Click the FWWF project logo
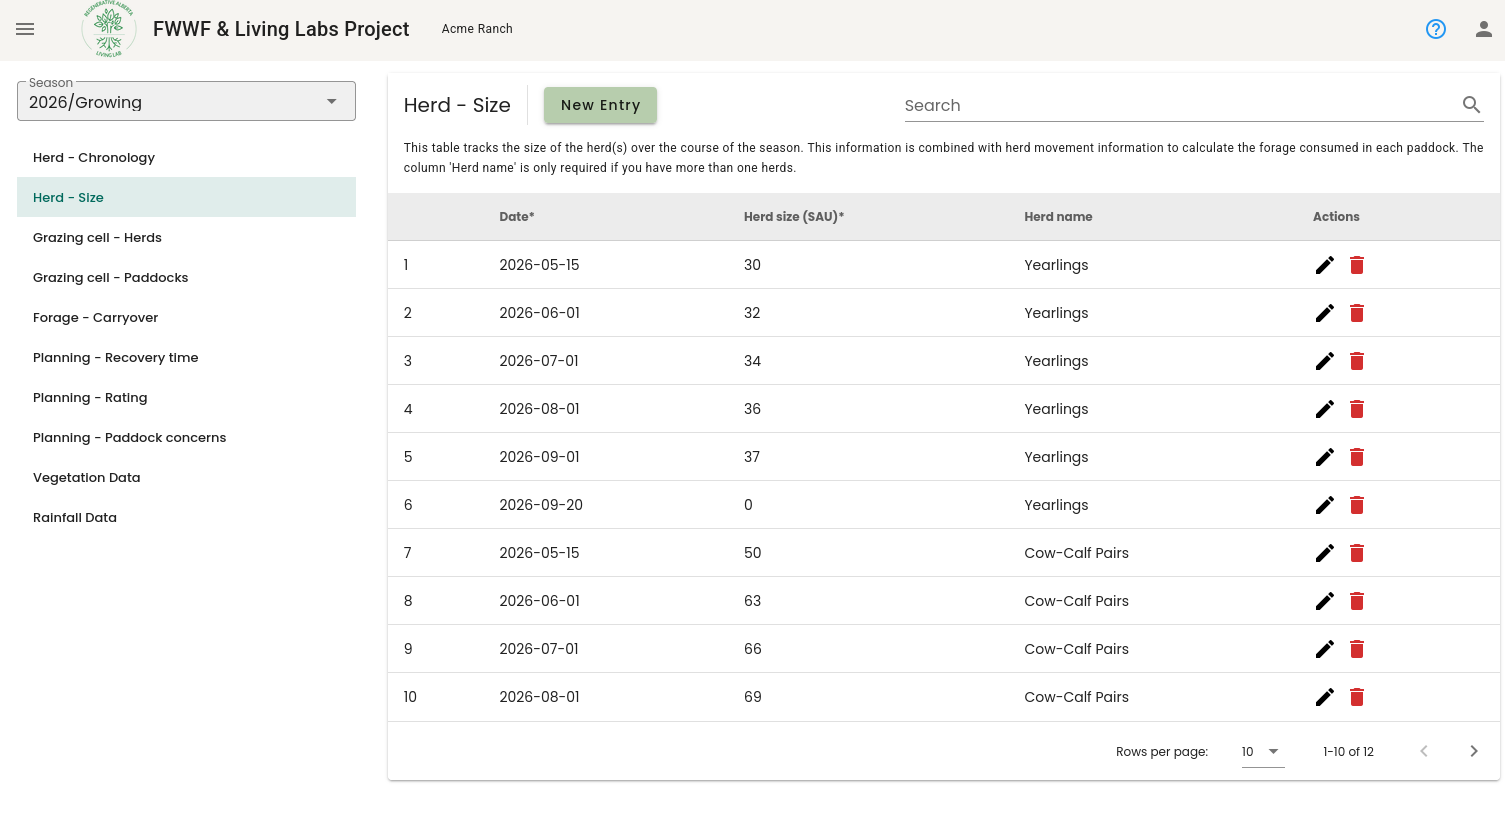The height and width of the screenshot is (825, 1505). click(109, 29)
